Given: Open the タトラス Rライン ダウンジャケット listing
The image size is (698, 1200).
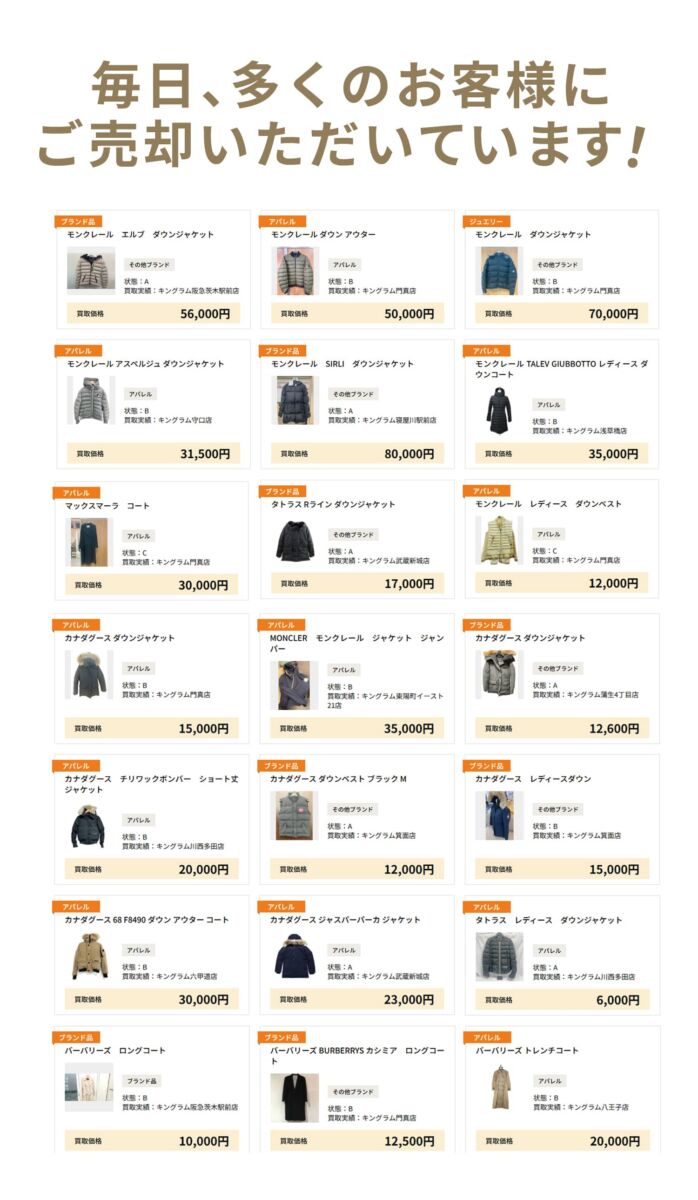Looking at the screenshot, I should click(x=333, y=505).
